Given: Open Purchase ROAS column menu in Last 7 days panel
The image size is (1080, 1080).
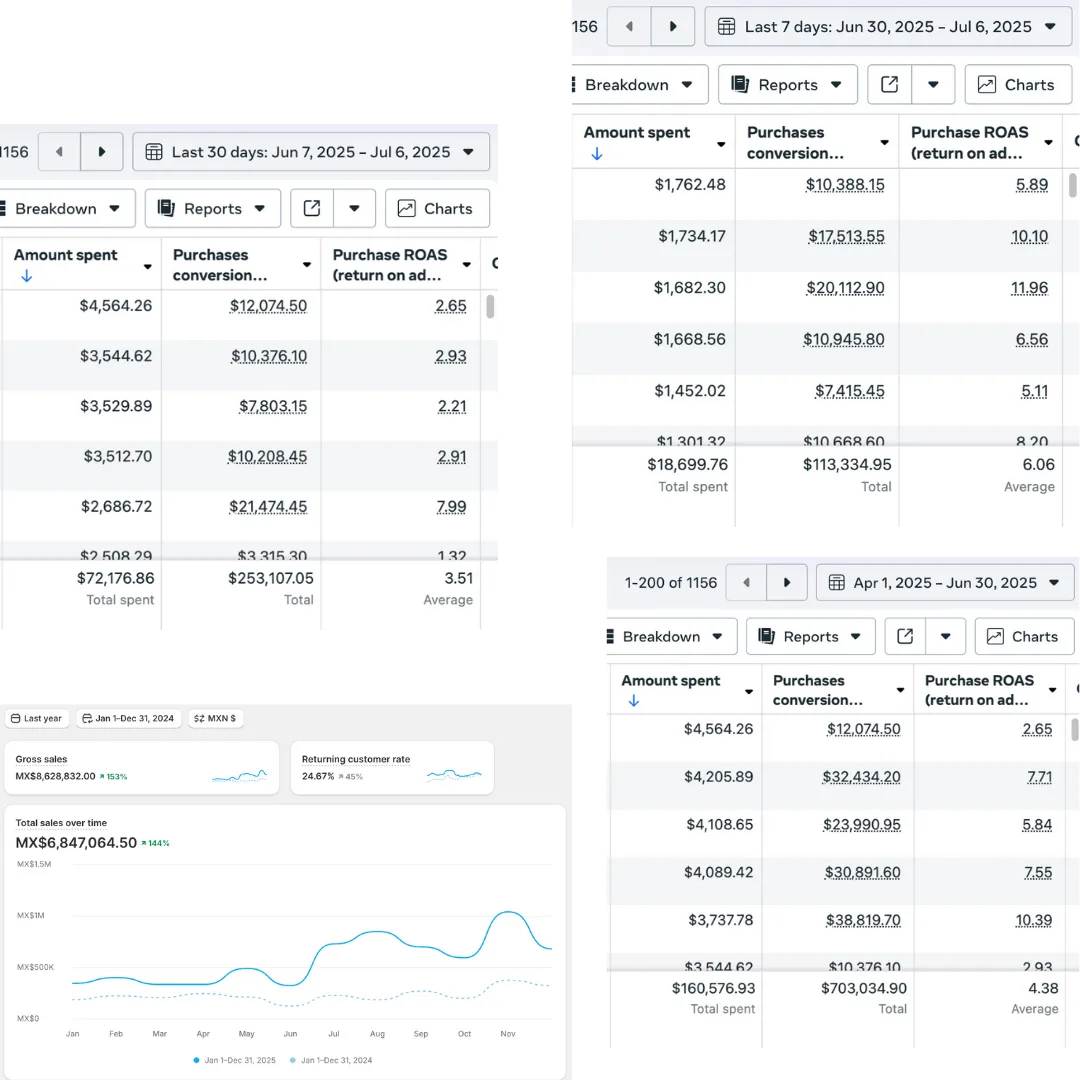Looking at the screenshot, I should click(x=1048, y=143).
